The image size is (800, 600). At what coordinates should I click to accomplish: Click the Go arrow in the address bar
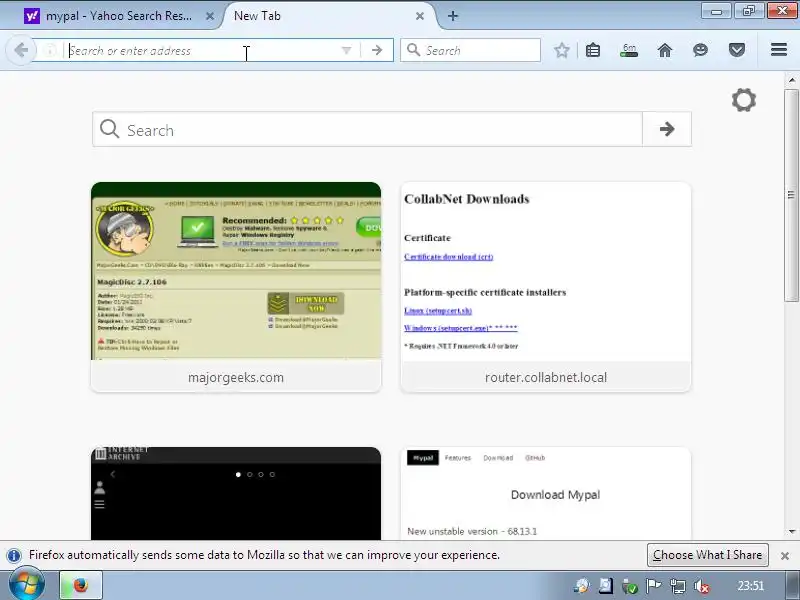[377, 50]
